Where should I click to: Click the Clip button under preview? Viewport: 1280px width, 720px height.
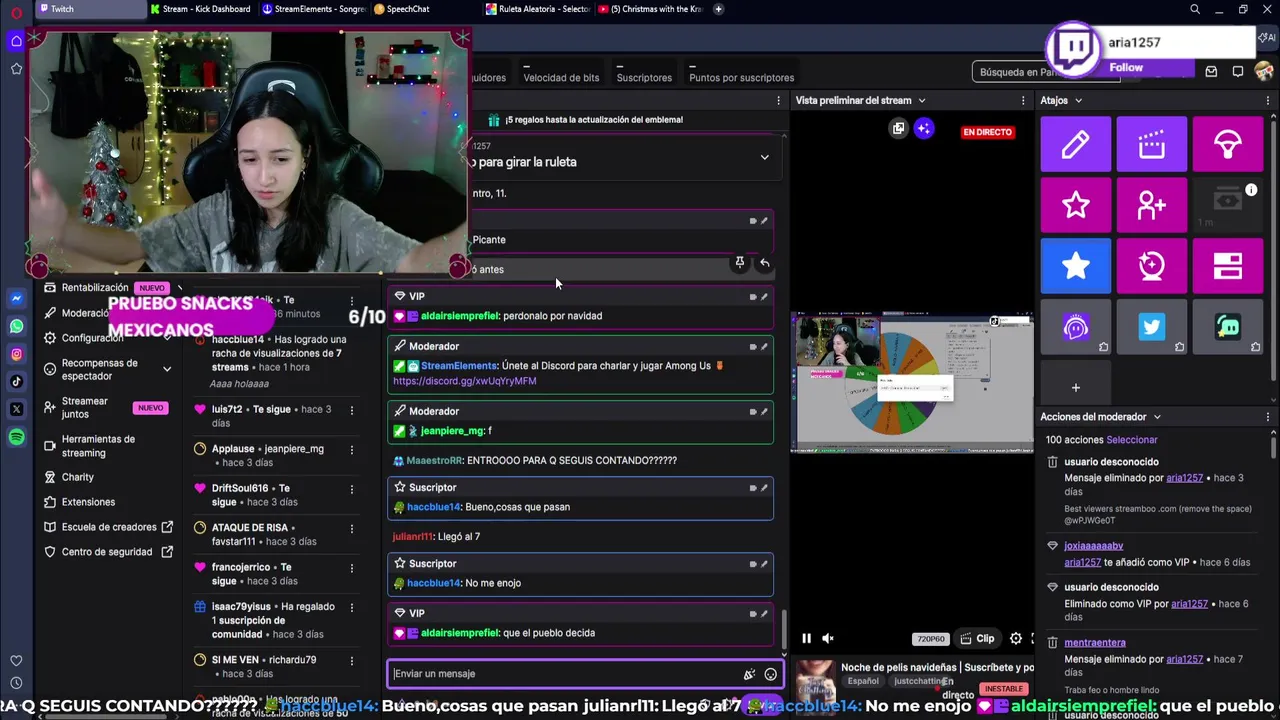(x=977, y=638)
